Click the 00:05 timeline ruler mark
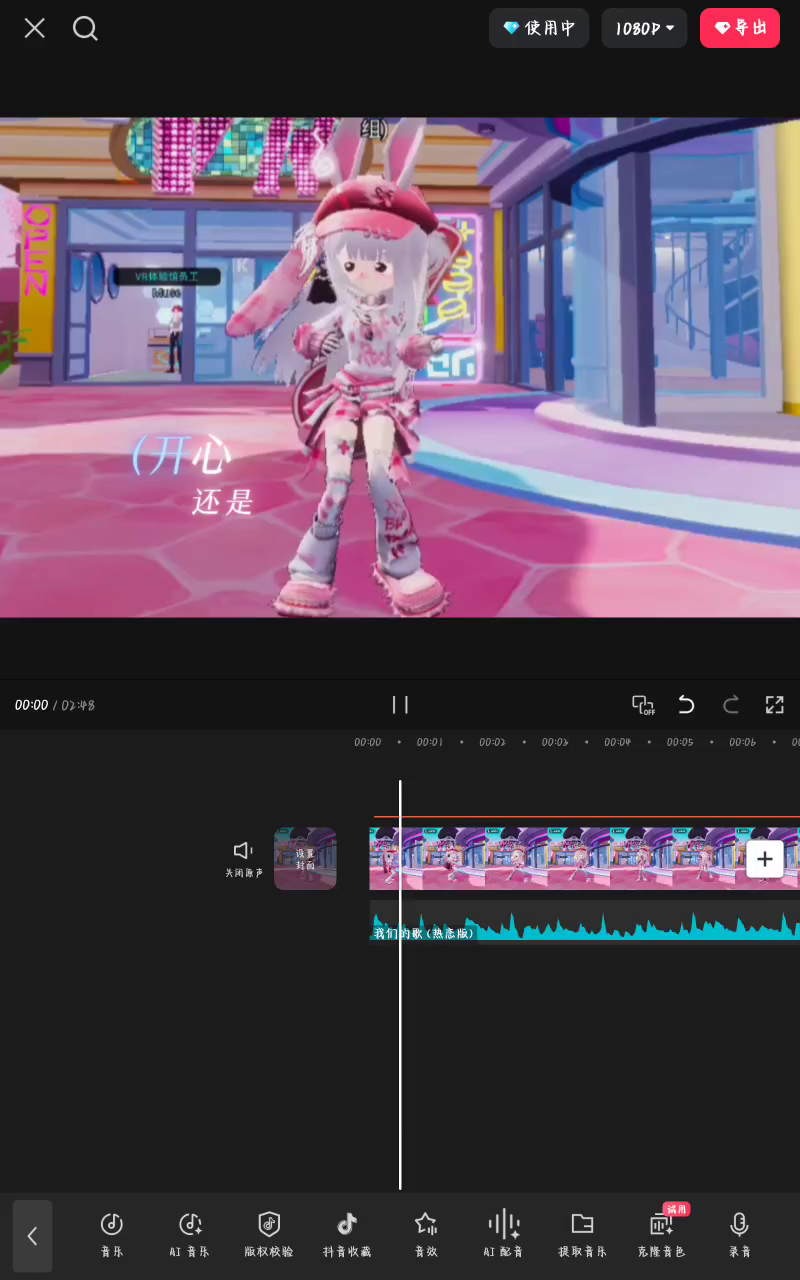Image resolution: width=800 pixels, height=1280 pixels. click(x=680, y=742)
